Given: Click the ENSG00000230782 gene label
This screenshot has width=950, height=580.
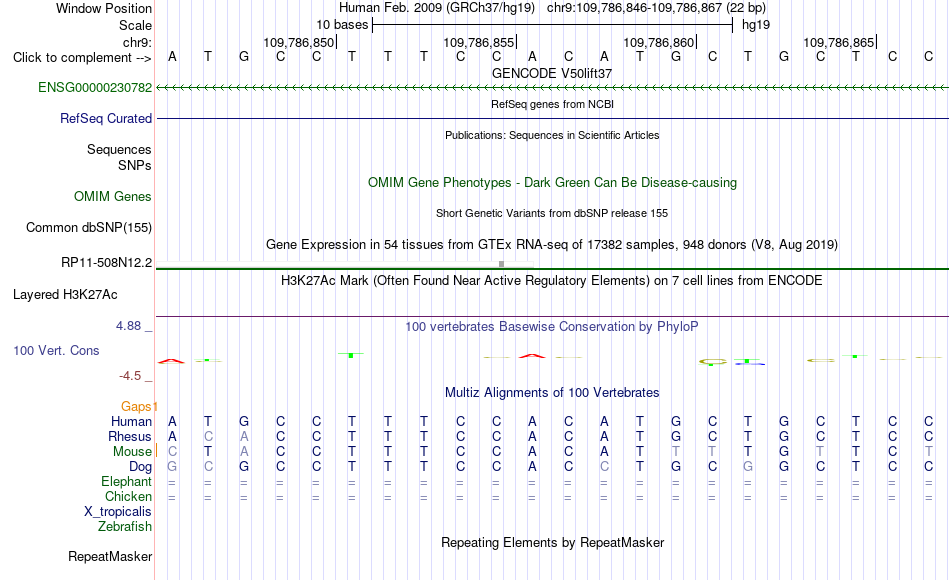Looking at the screenshot, I should point(95,87).
